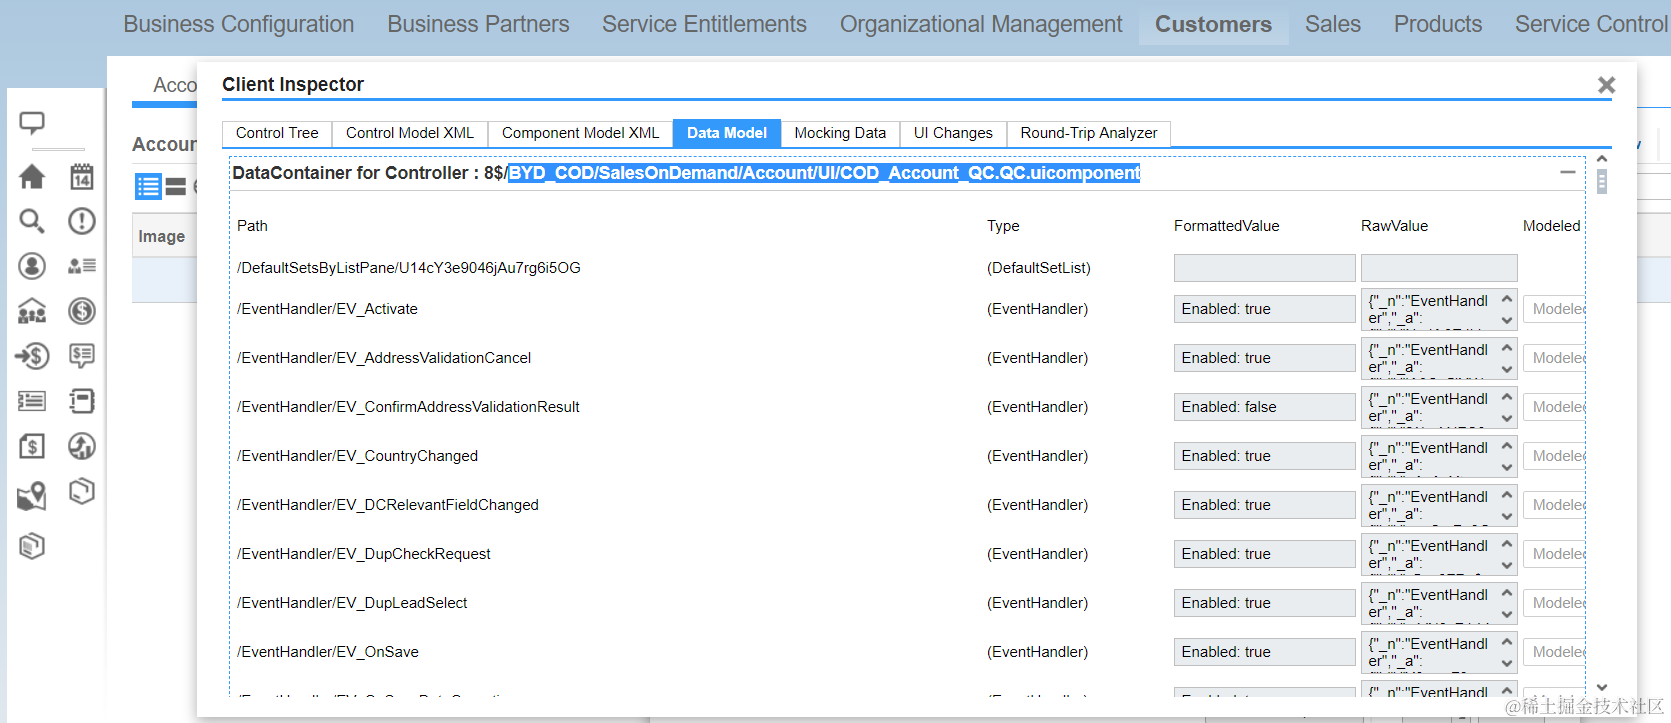This screenshot has height=723, width=1671.
Task: Click FormattedValue field for EV_ConfirmAddressValidationResult
Action: pos(1264,407)
